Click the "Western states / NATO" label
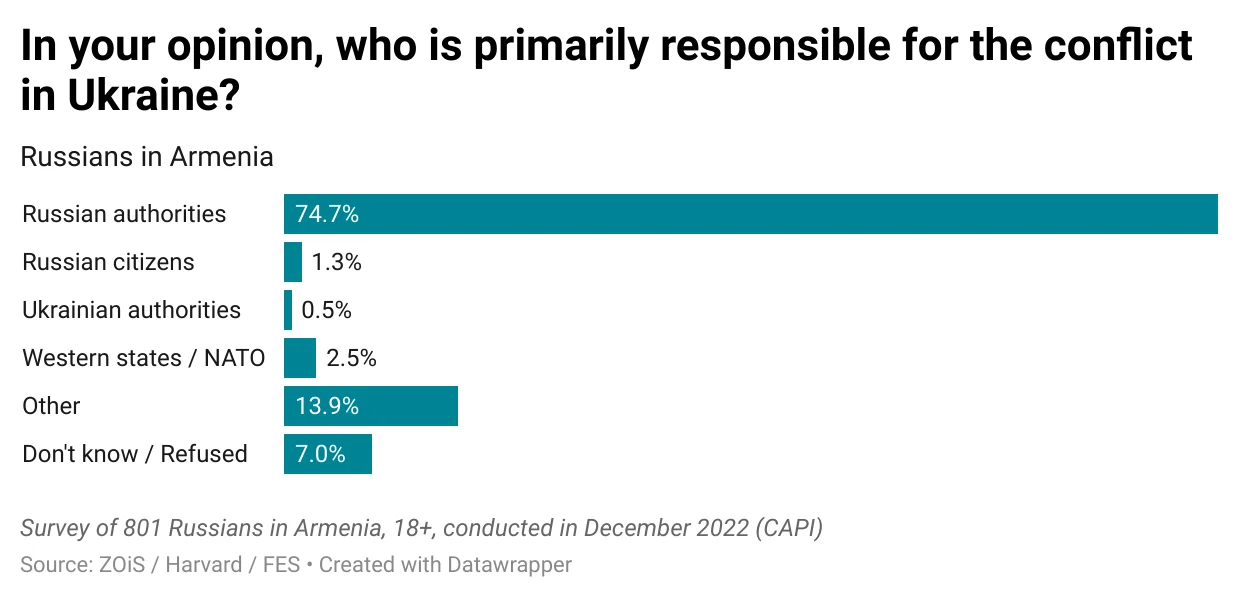1240x598 pixels. pyautogui.click(x=144, y=358)
